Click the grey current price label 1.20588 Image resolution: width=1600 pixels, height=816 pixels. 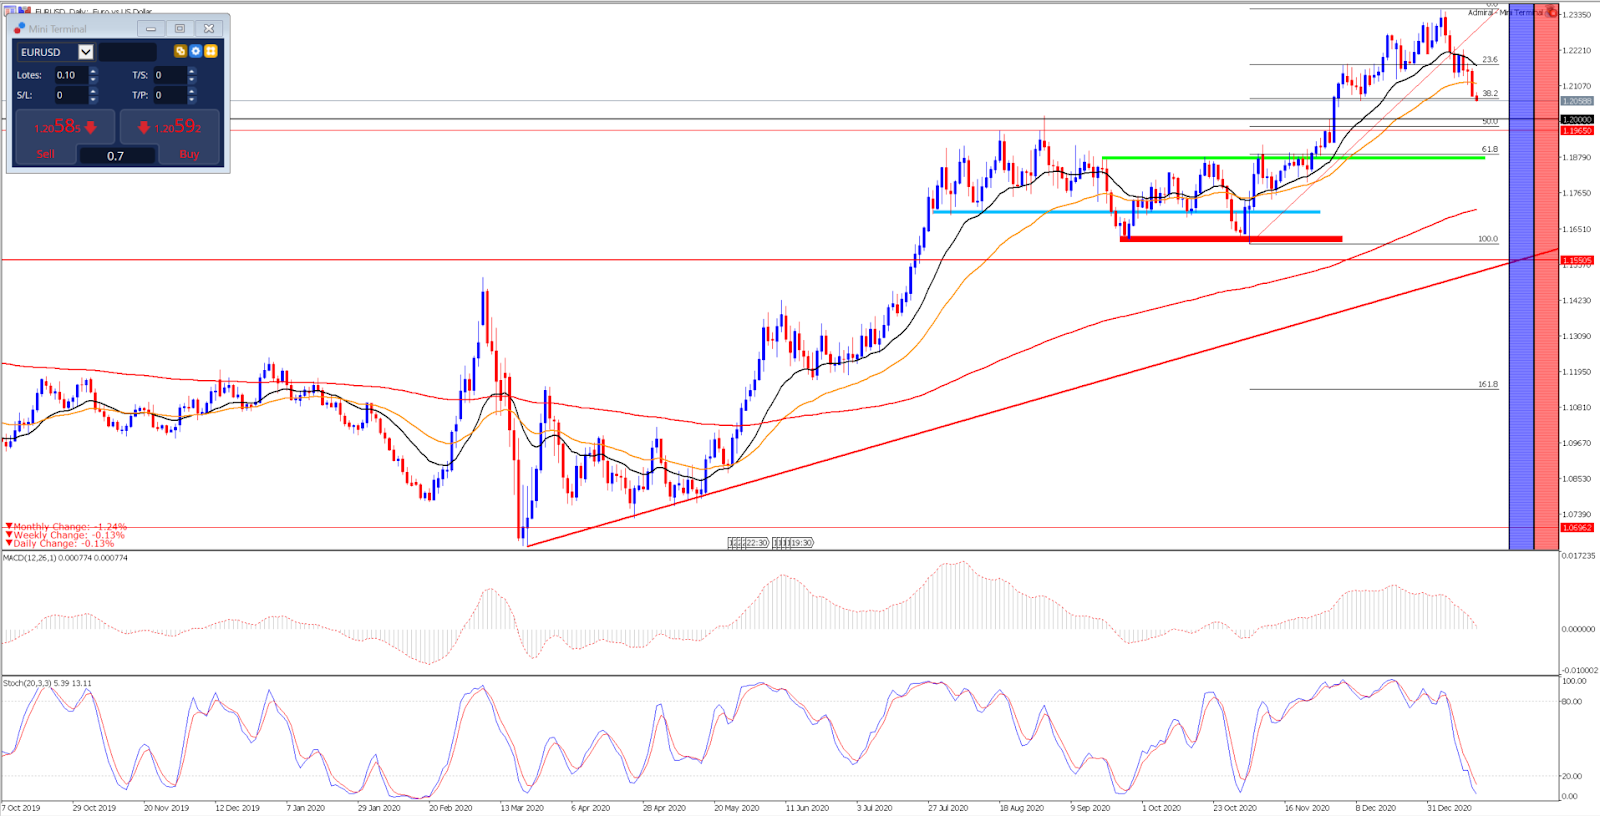[x=1577, y=101]
